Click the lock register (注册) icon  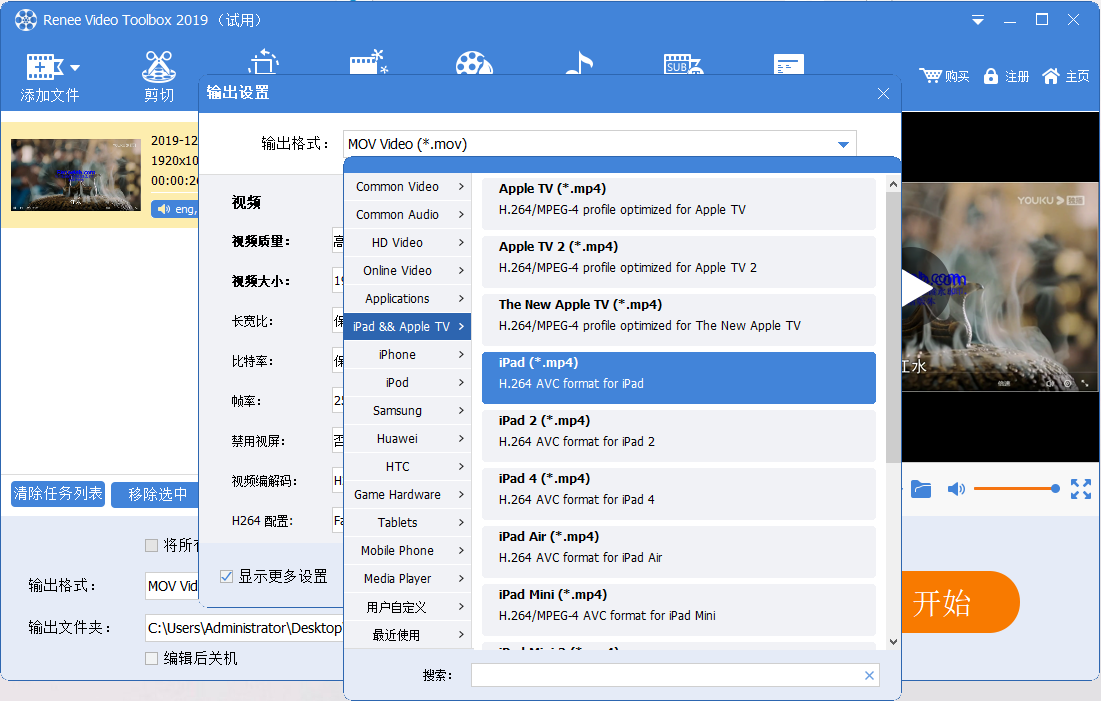coord(991,76)
